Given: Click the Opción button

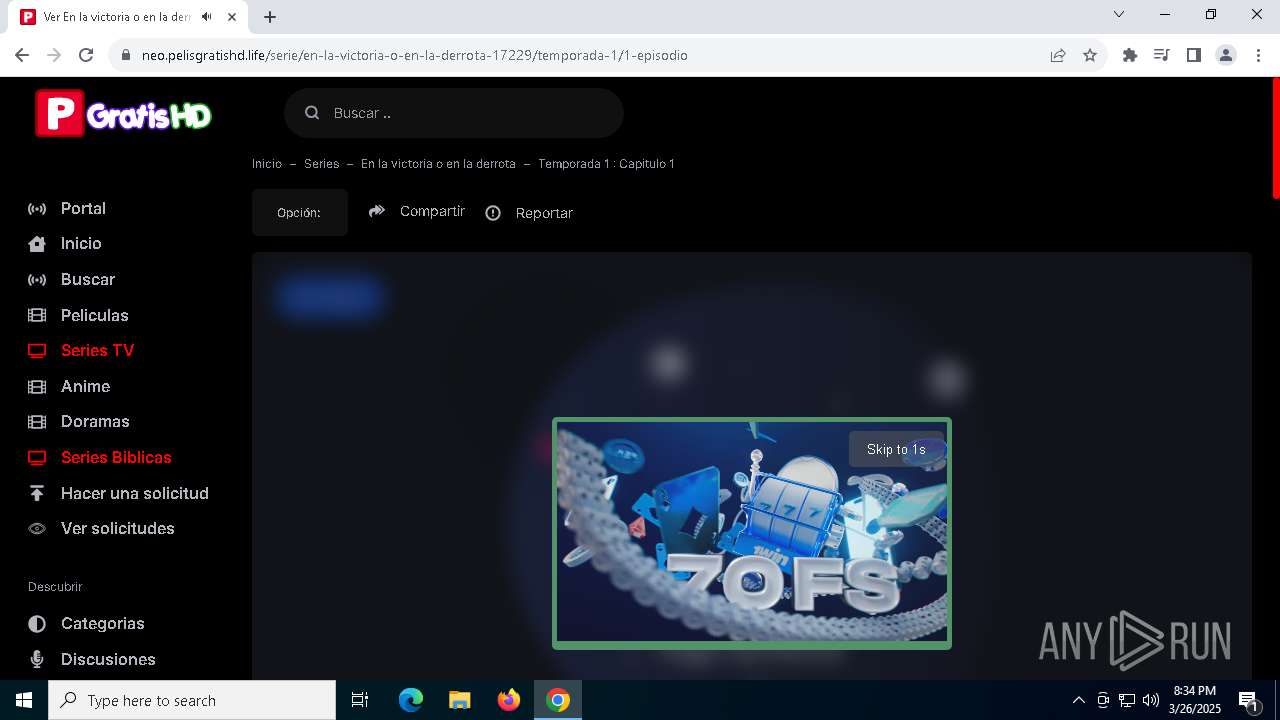Looking at the screenshot, I should click(300, 213).
